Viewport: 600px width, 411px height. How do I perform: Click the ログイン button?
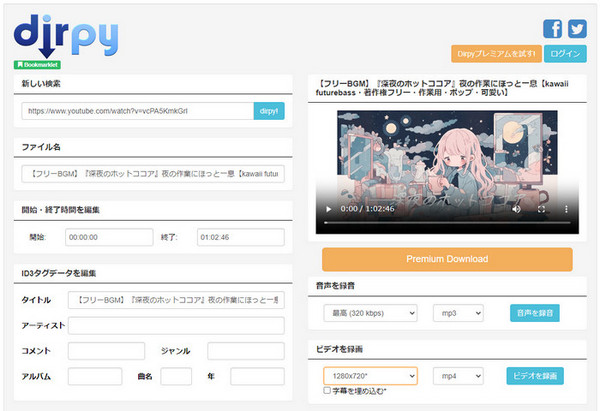point(565,54)
